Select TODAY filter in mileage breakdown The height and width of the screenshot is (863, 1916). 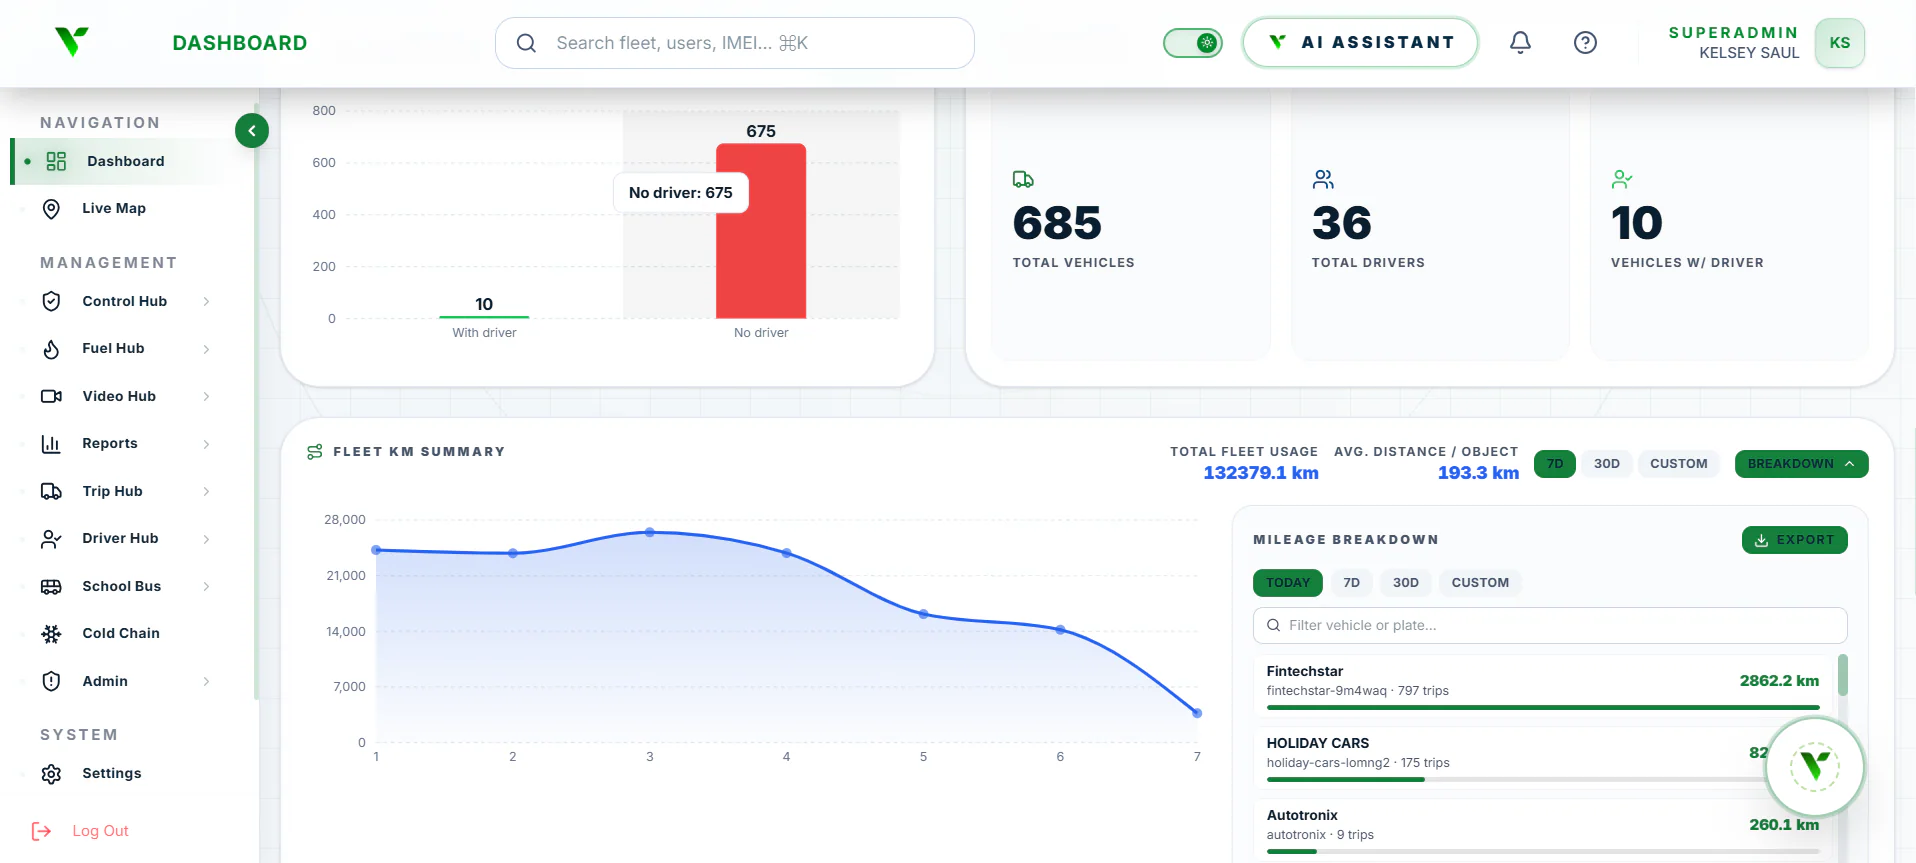click(1287, 583)
